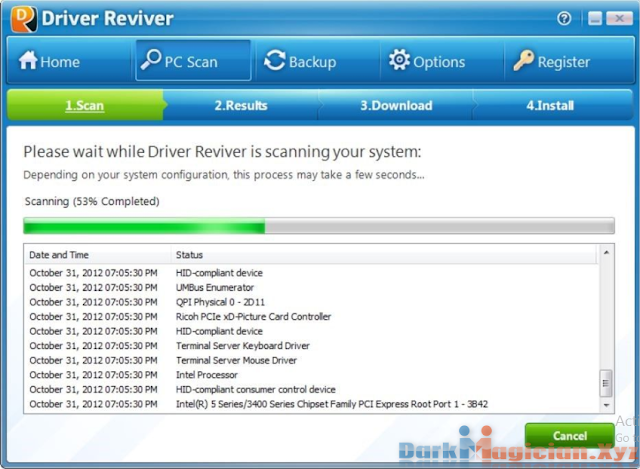Select Terminal Server Mouse Driver row
The height and width of the screenshot is (469, 640).
point(311,360)
